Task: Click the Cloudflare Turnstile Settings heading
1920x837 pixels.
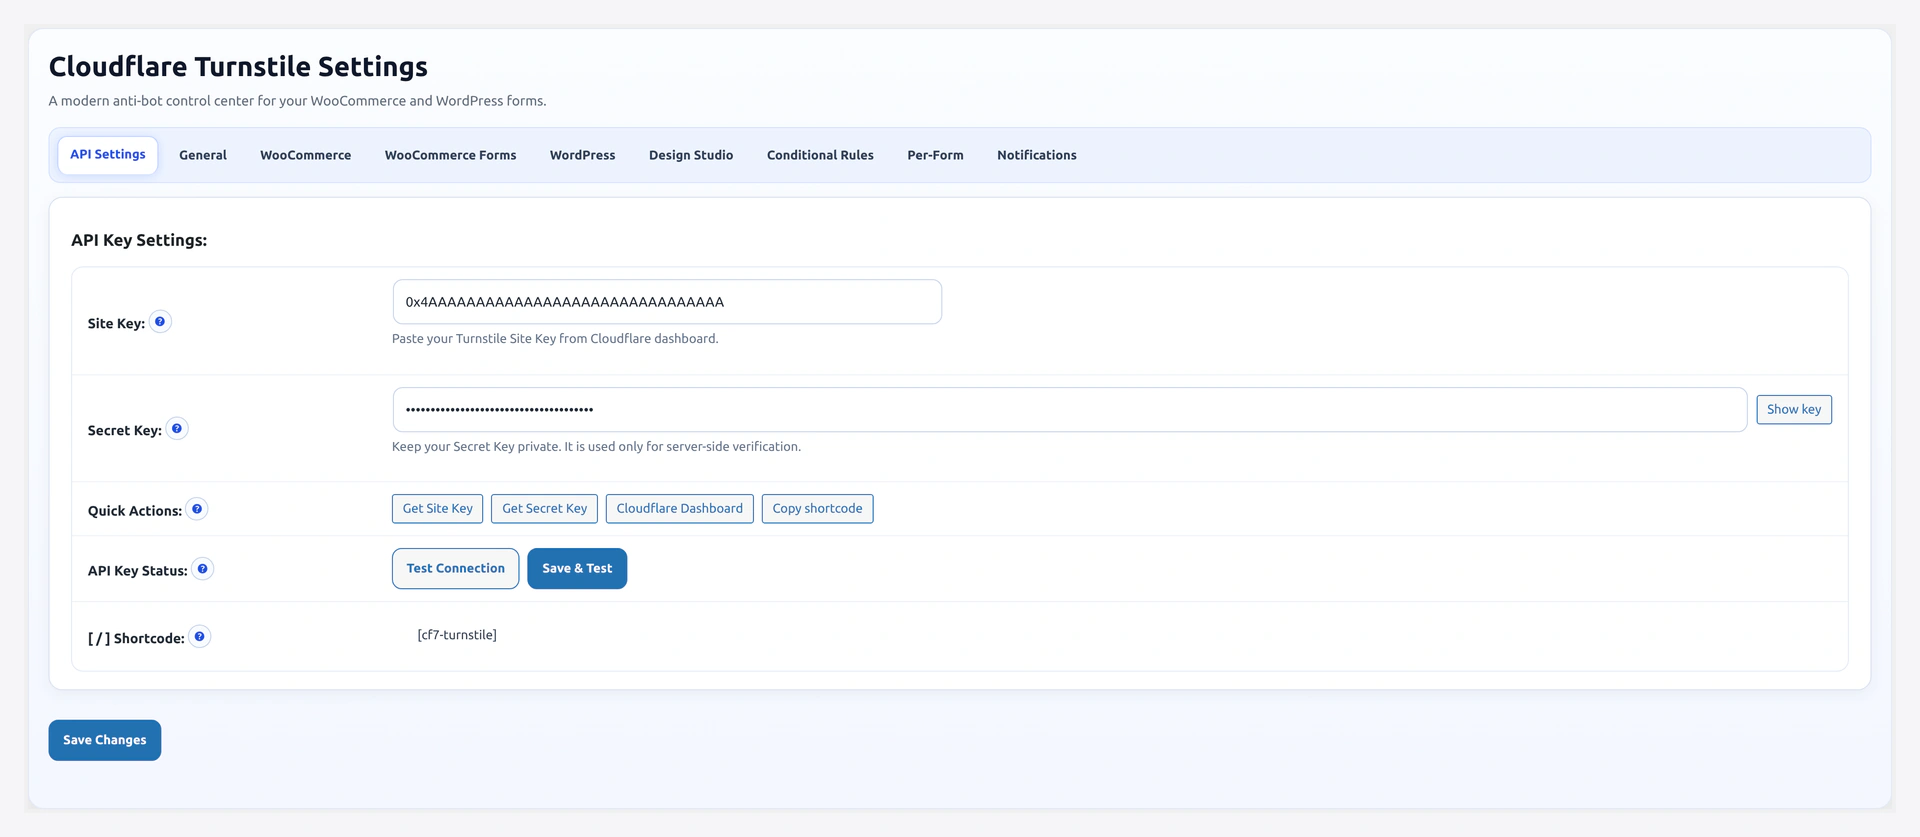Action: pyautogui.click(x=238, y=67)
